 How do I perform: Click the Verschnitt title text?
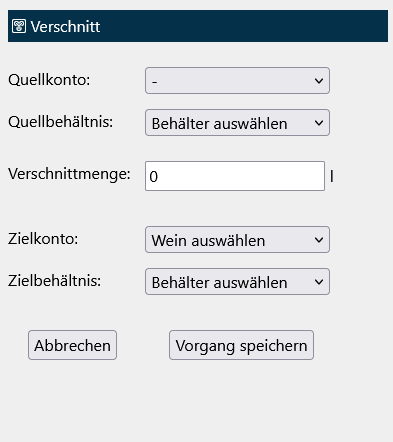(65, 26)
